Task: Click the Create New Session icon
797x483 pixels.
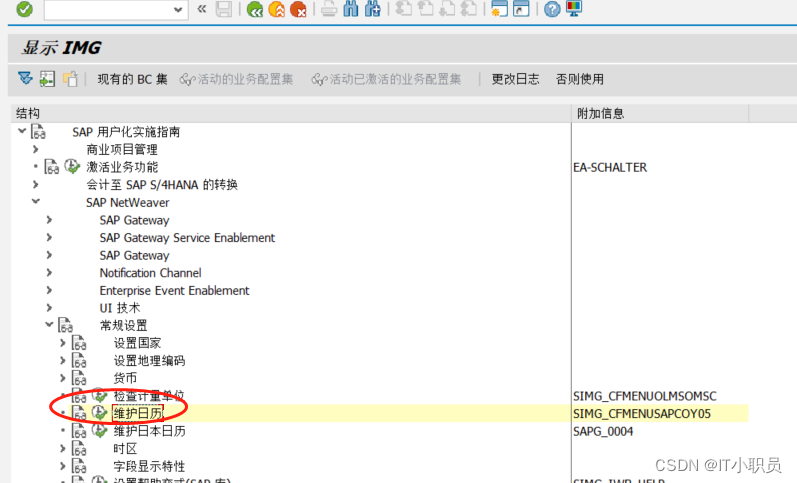Action: (499, 9)
